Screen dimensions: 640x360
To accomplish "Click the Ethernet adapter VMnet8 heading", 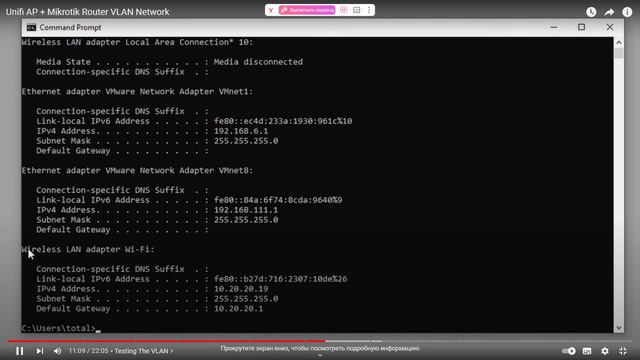I will [138, 171].
